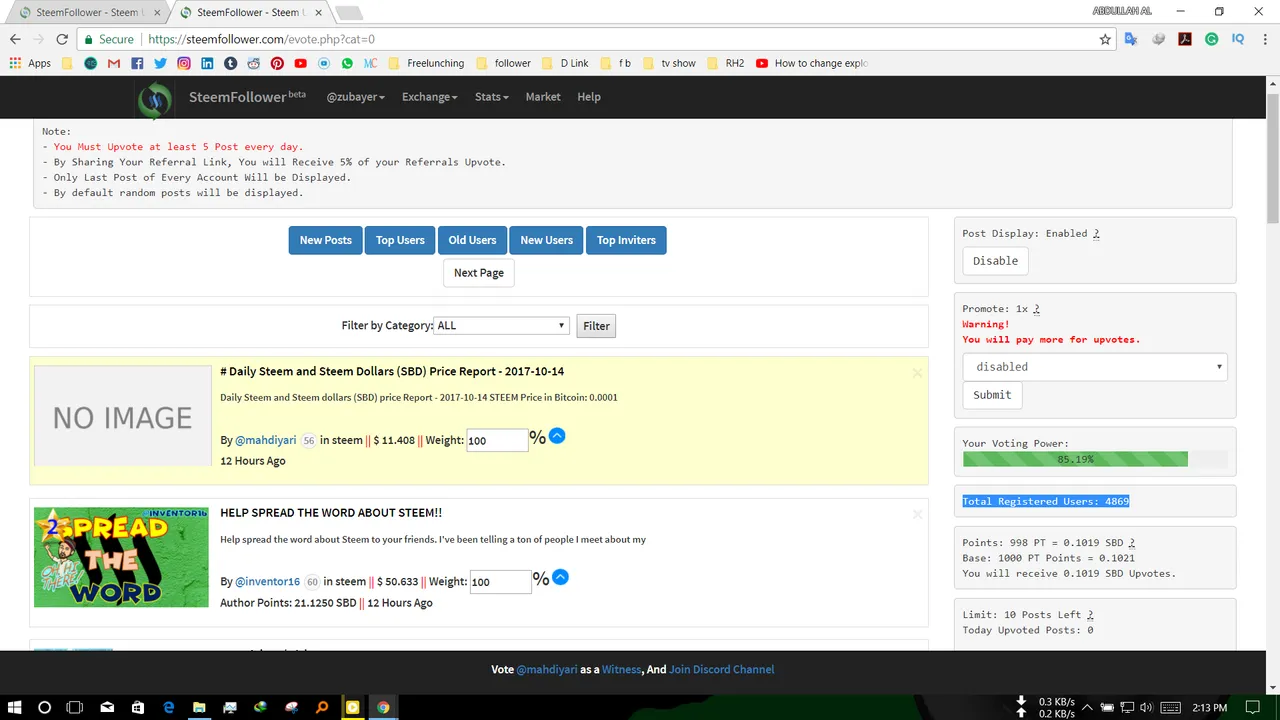Open the Spread The Word post thumbnail
The width and height of the screenshot is (1280, 720).
121,557
